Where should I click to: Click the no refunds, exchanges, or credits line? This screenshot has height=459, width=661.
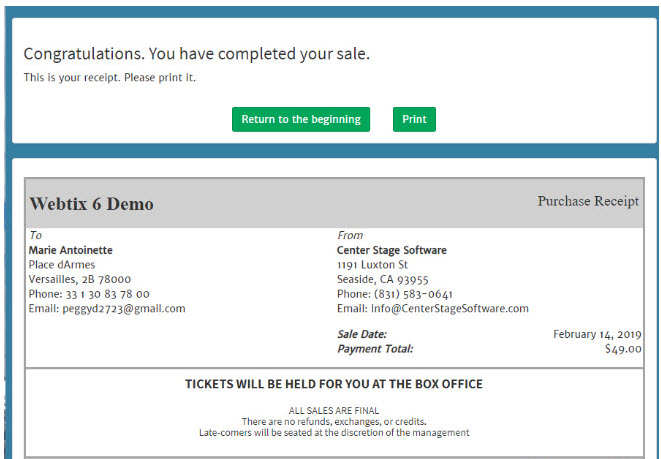click(334, 421)
